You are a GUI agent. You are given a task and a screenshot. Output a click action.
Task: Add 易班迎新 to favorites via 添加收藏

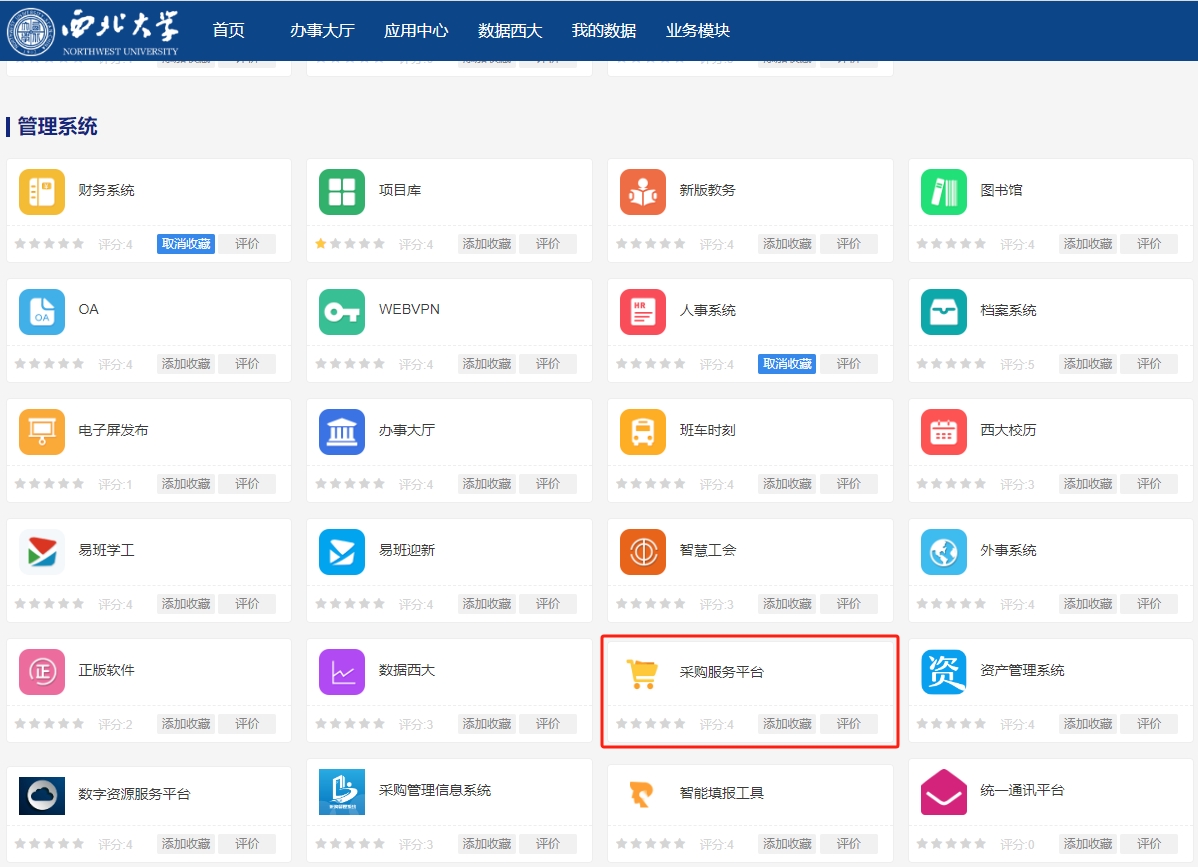[x=487, y=603]
